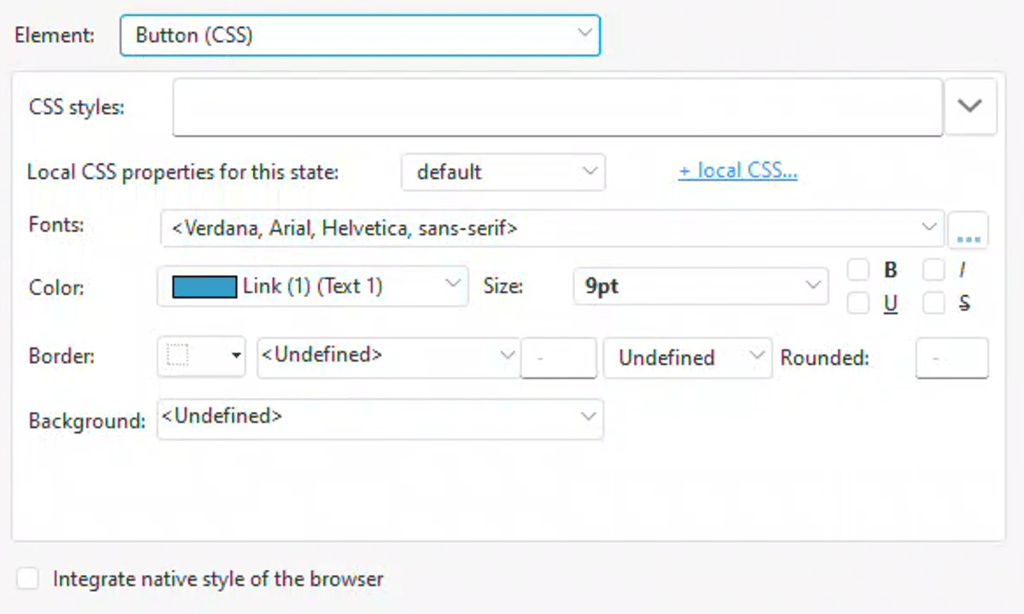Expand the state dropdown set to default
Viewport: 1024px width, 614px height.
tap(503, 172)
